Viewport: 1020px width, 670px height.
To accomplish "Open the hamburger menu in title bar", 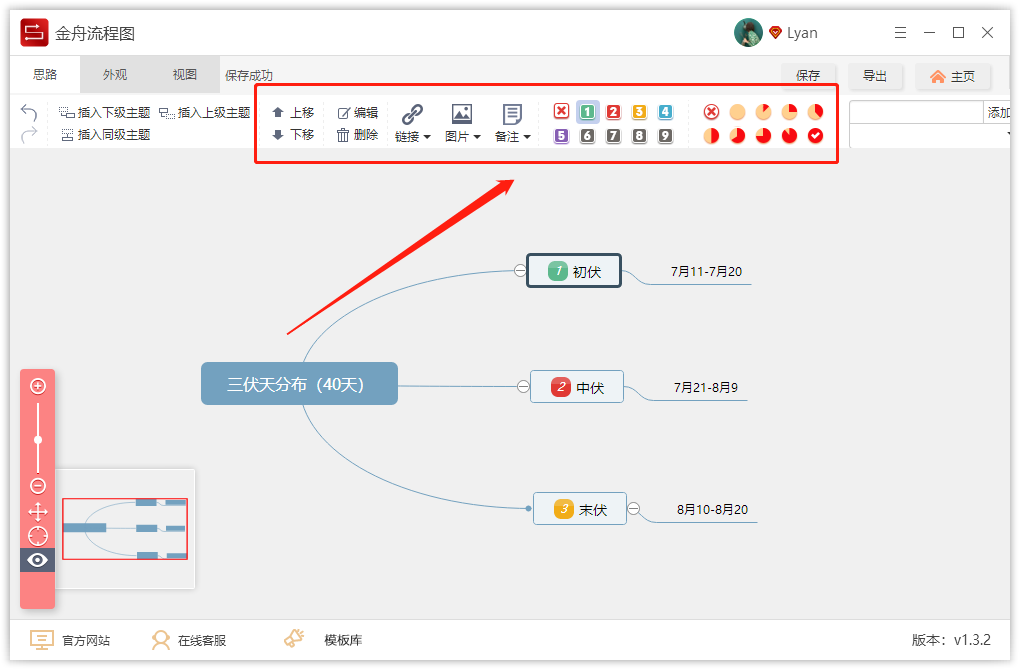I will [900, 33].
